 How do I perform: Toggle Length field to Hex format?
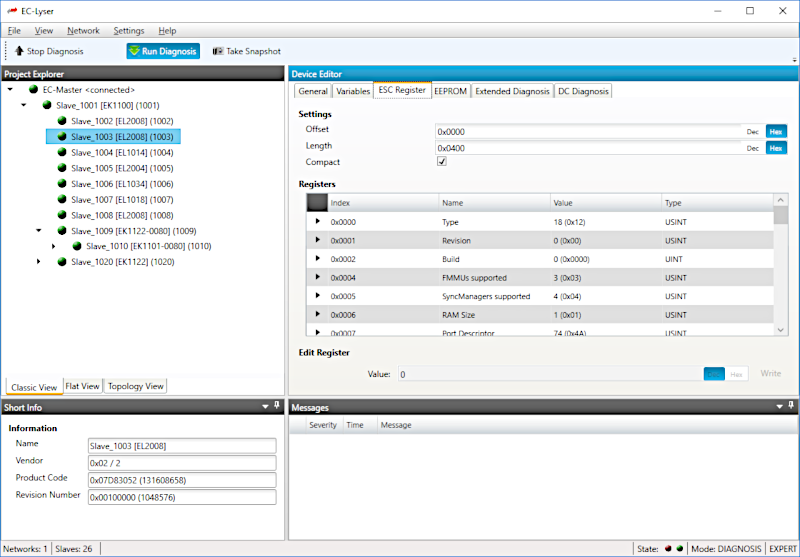pyautogui.click(x=775, y=148)
